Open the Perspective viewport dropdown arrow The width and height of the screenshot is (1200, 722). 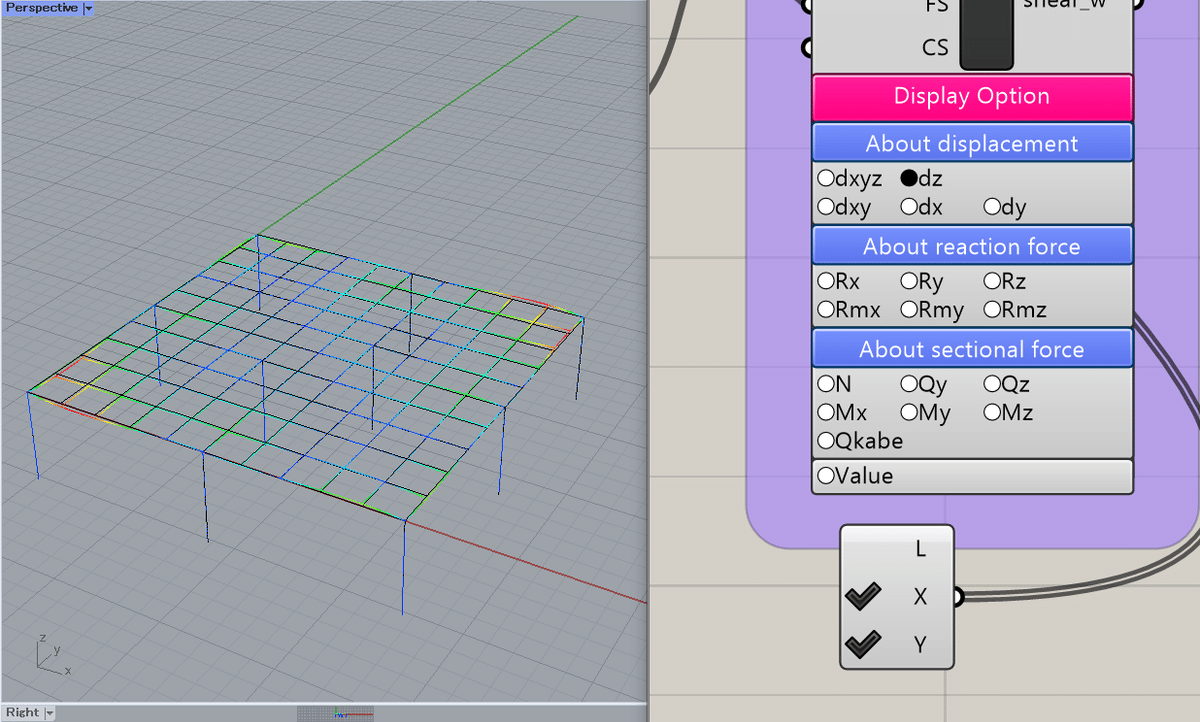[x=89, y=8]
